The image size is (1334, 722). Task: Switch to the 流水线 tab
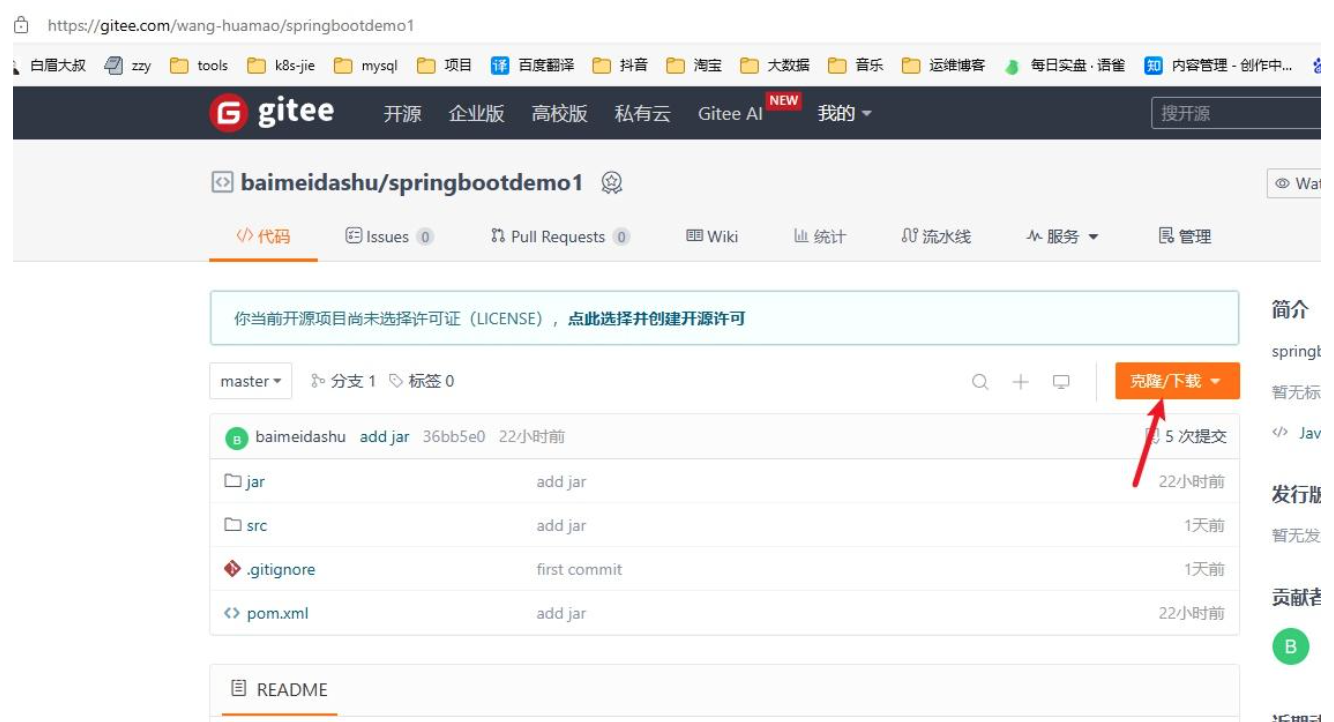(936, 237)
